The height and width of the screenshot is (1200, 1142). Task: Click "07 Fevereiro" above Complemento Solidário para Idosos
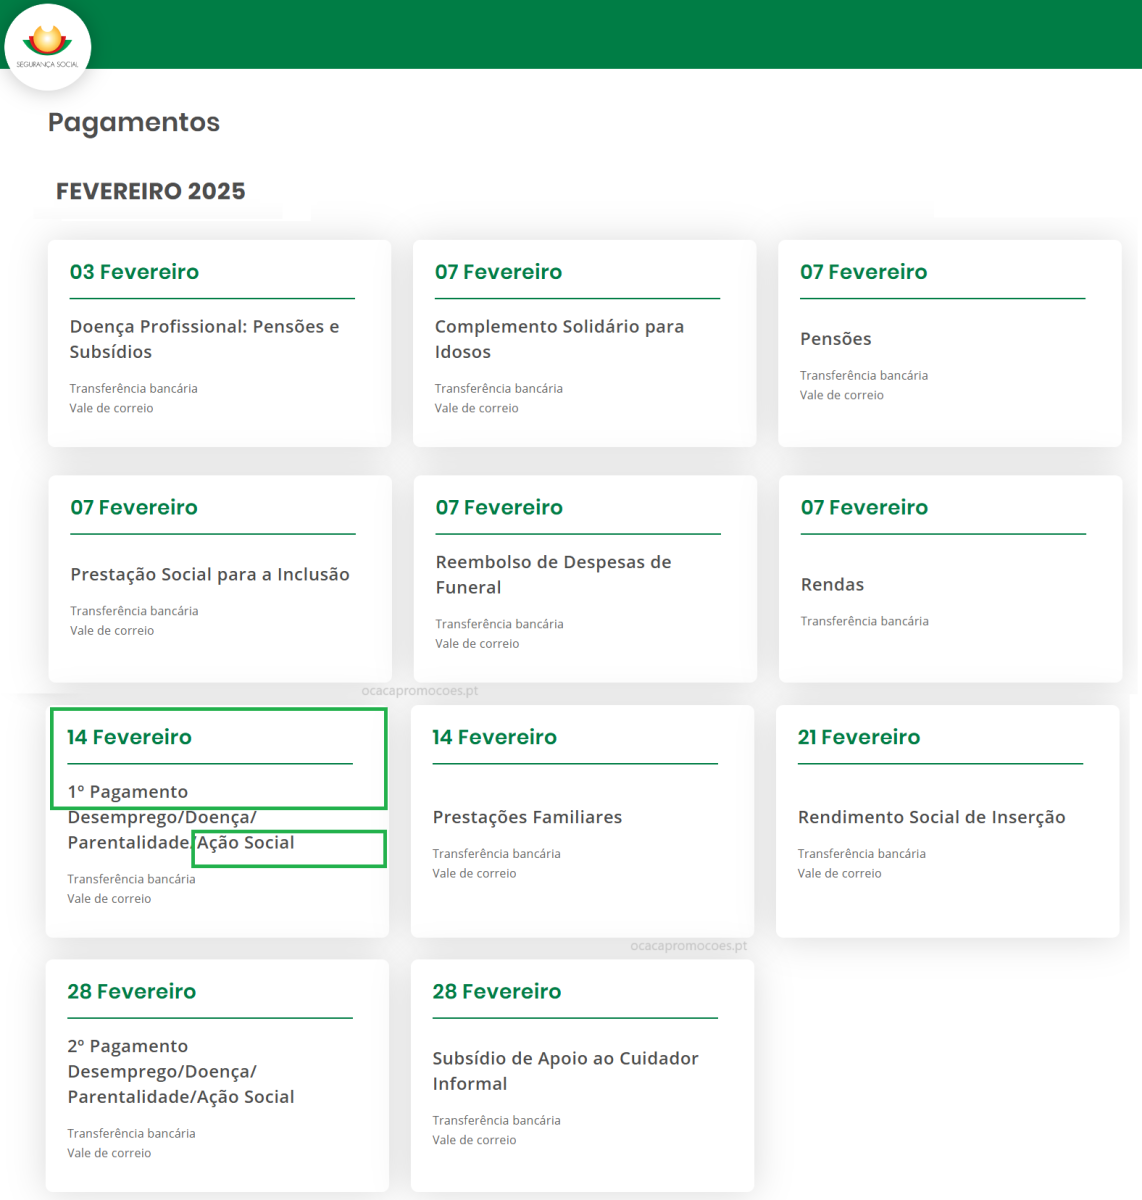(x=498, y=272)
